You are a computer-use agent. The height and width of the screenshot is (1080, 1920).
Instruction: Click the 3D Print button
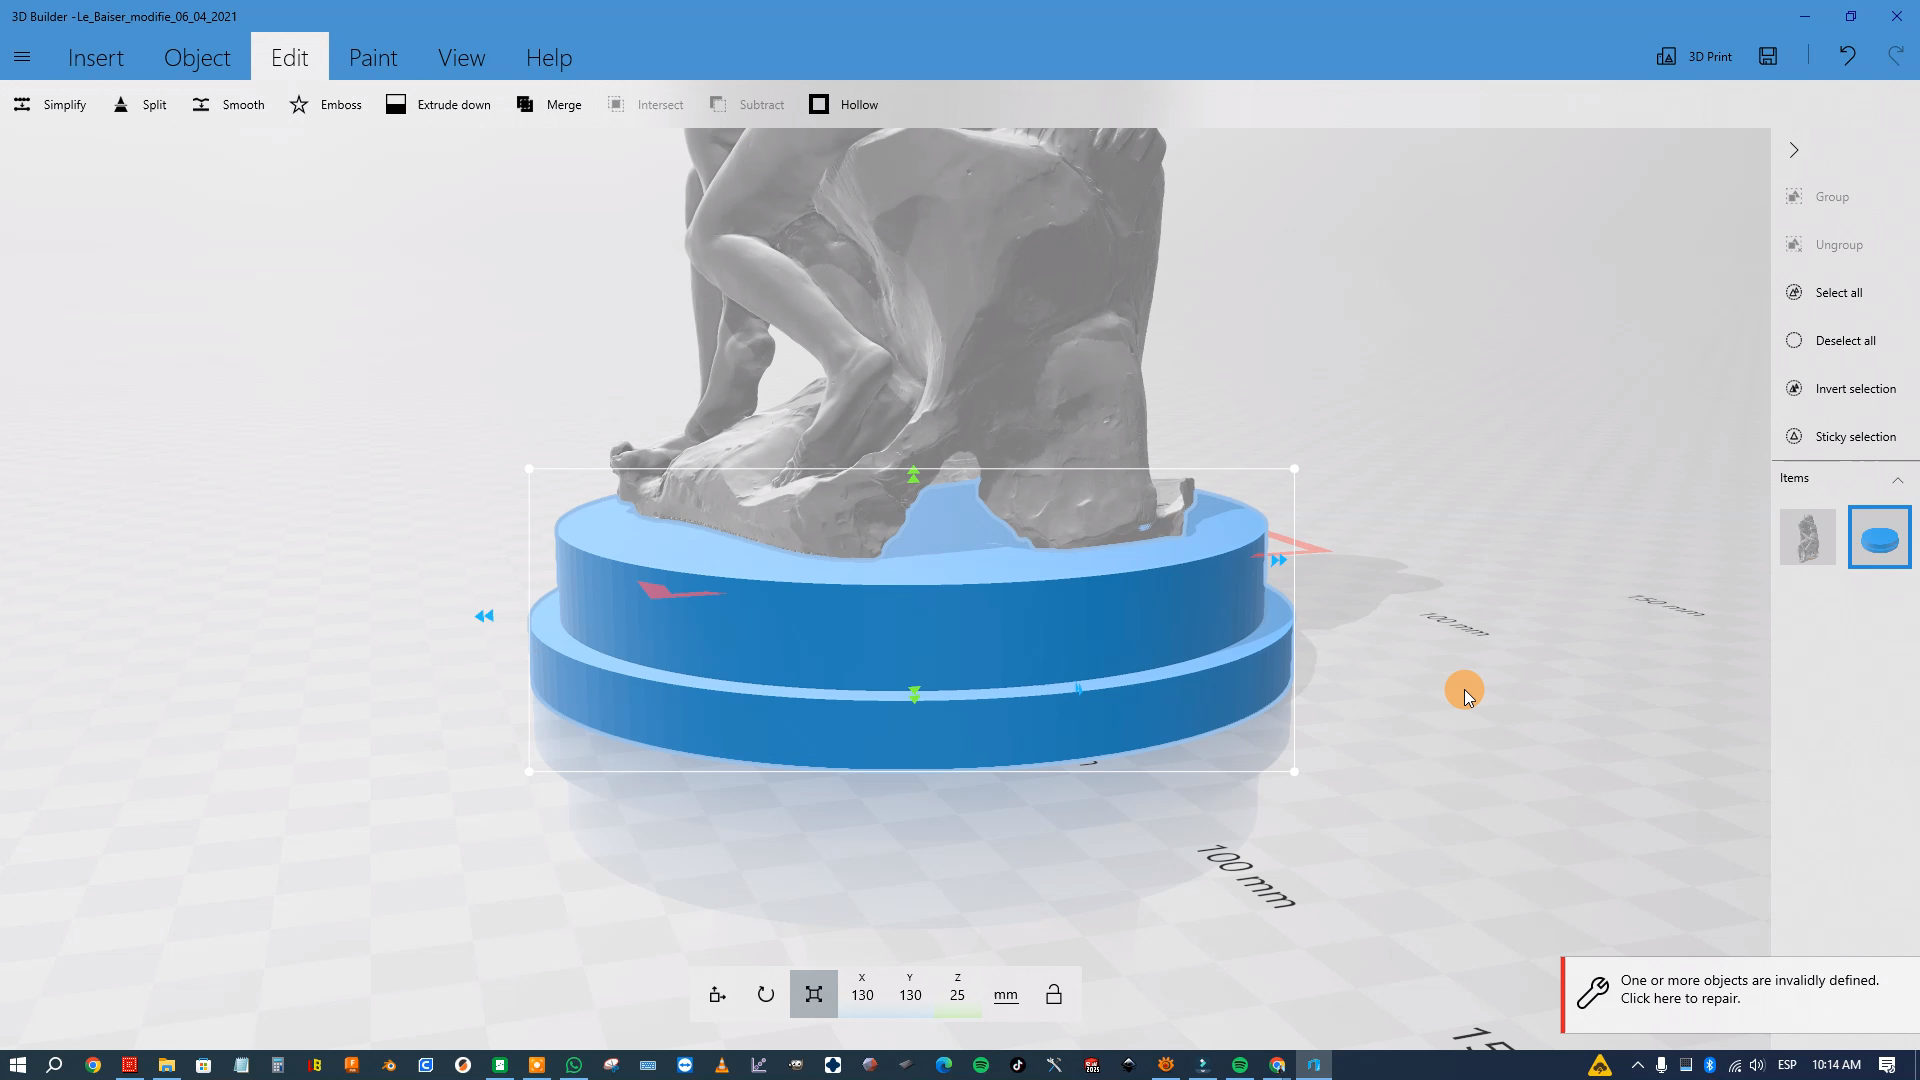point(1694,56)
